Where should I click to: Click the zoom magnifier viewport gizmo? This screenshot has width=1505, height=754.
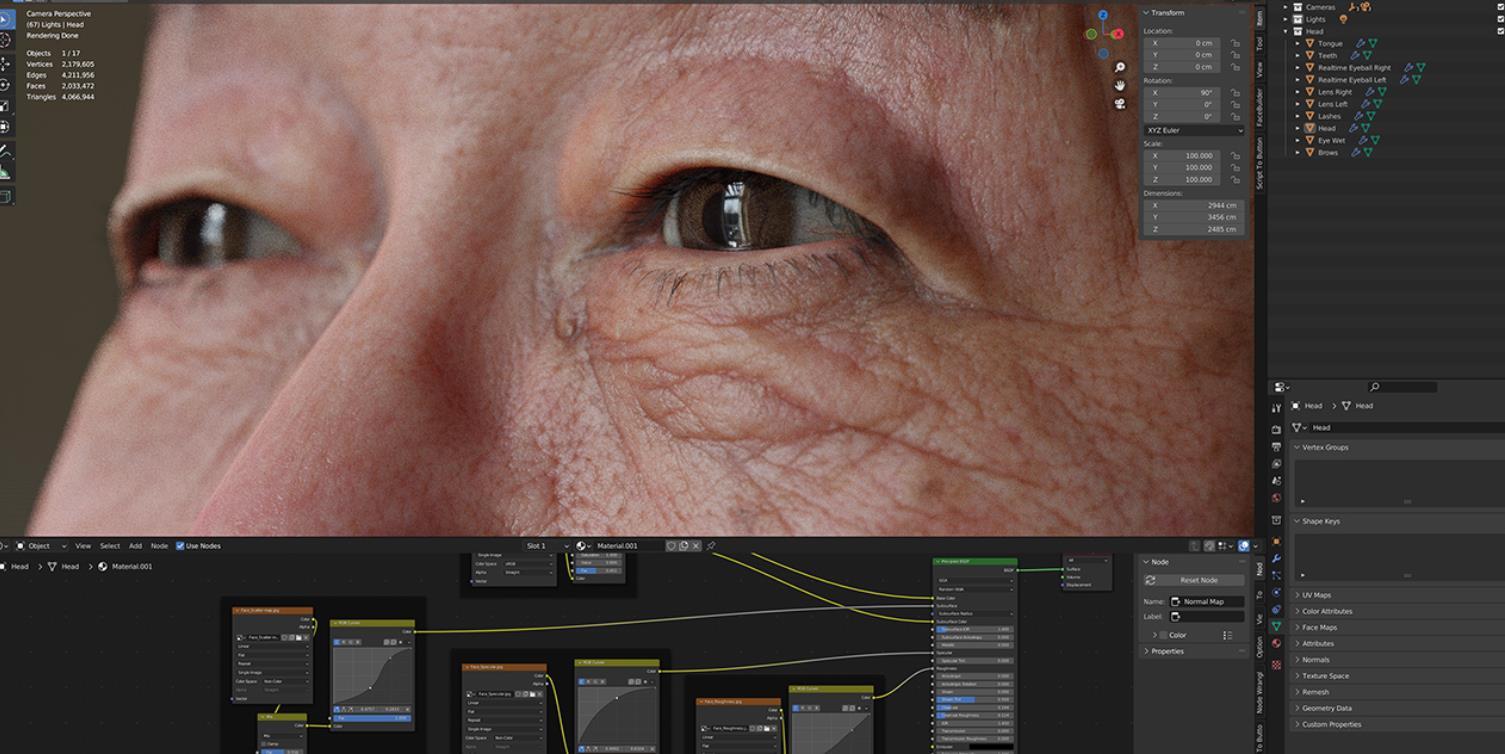1120,68
